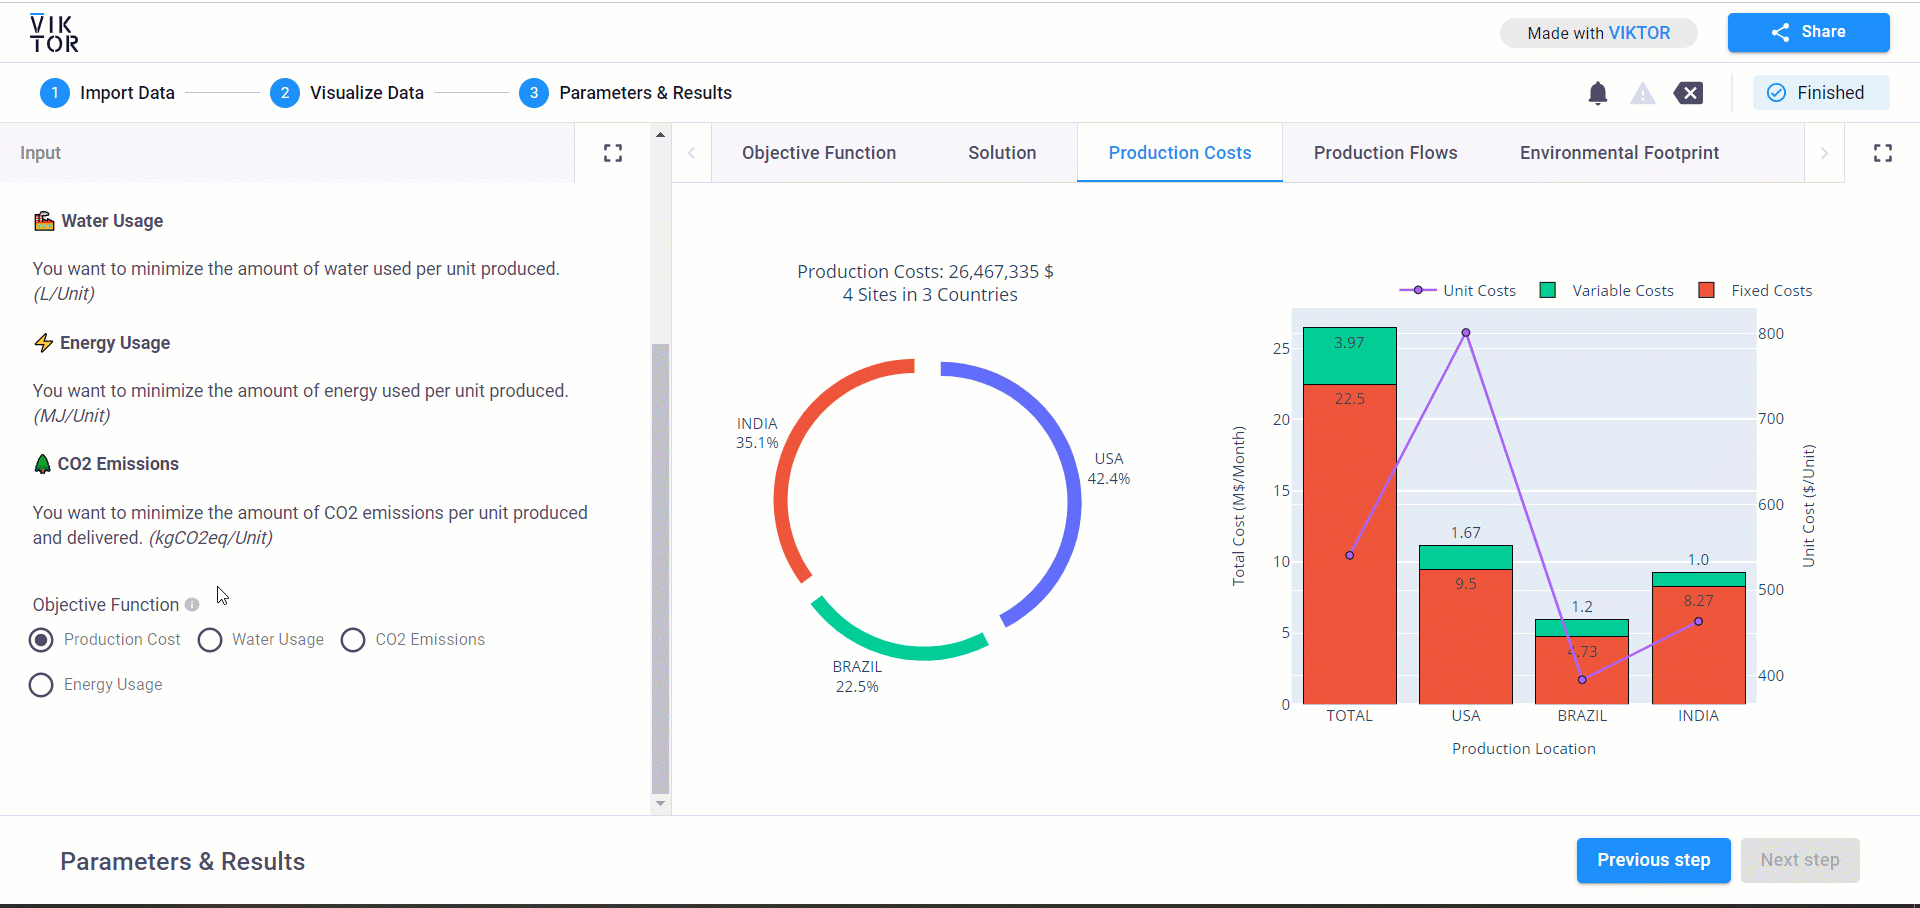Select the Production Cost radio button
Screen dimensions: 1920x908
coord(41,640)
